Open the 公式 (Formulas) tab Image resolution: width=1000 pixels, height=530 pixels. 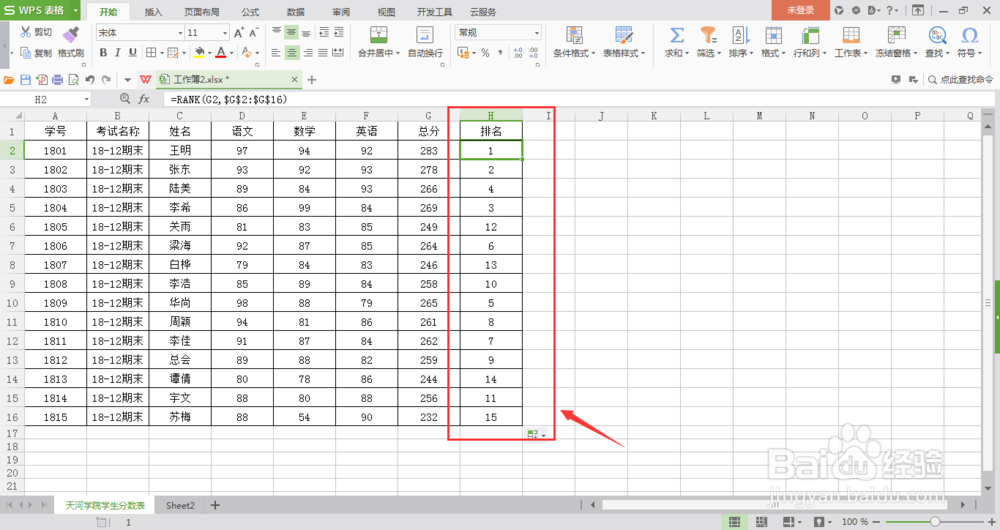[x=250, y=11]
